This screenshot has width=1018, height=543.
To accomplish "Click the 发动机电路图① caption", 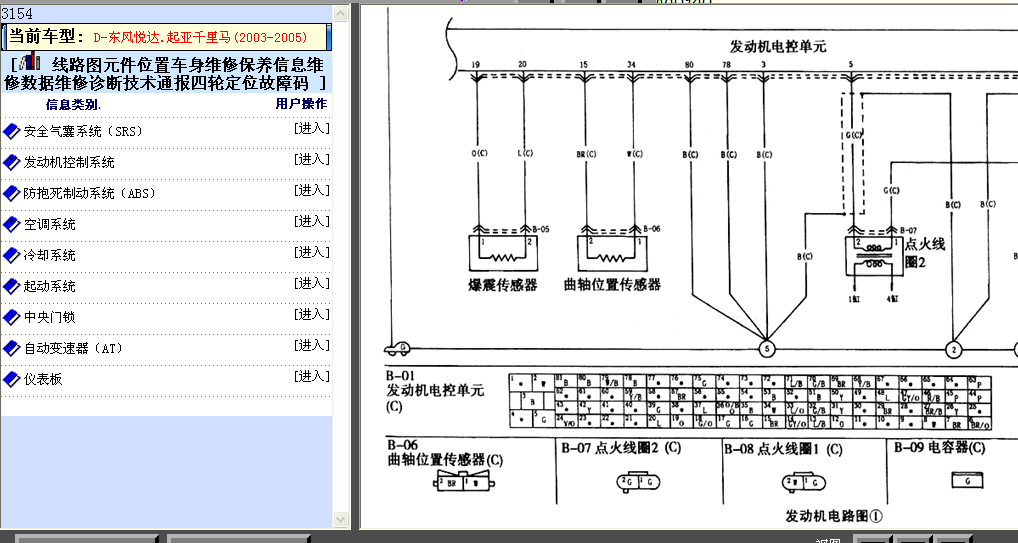I will coord(834,516).
